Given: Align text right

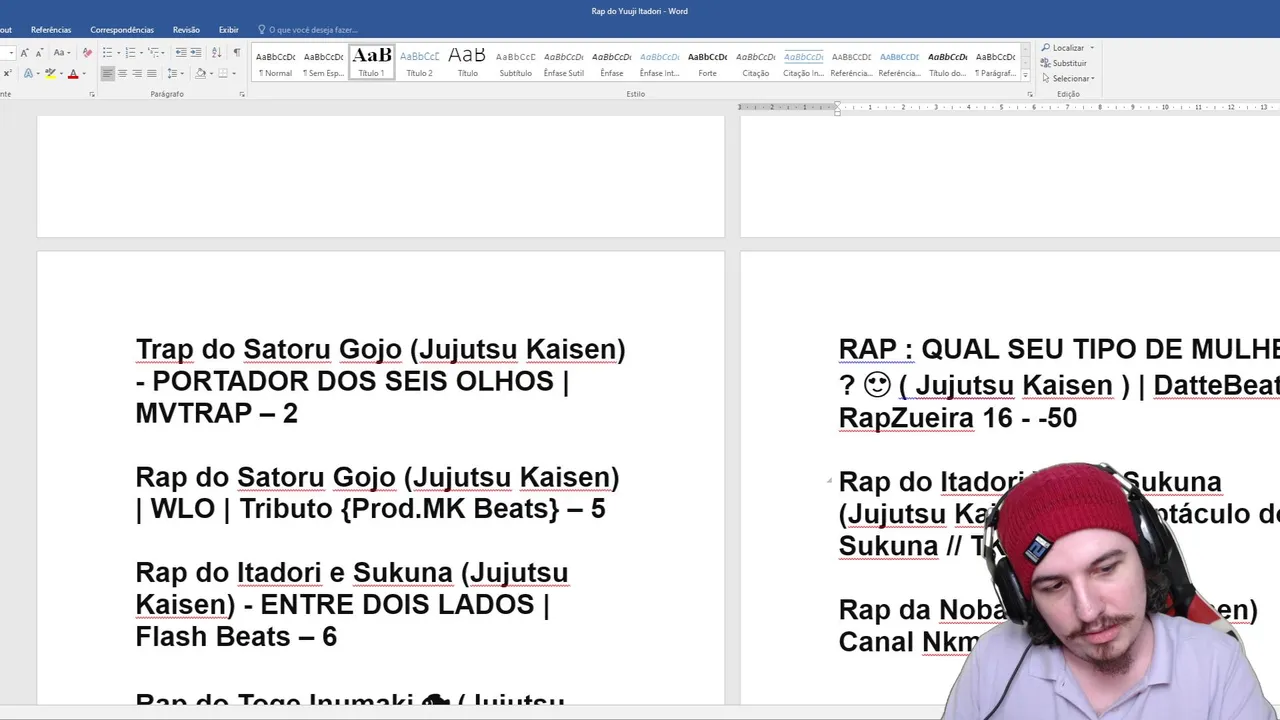Looking at the screenshot, I should pos(137,73).
